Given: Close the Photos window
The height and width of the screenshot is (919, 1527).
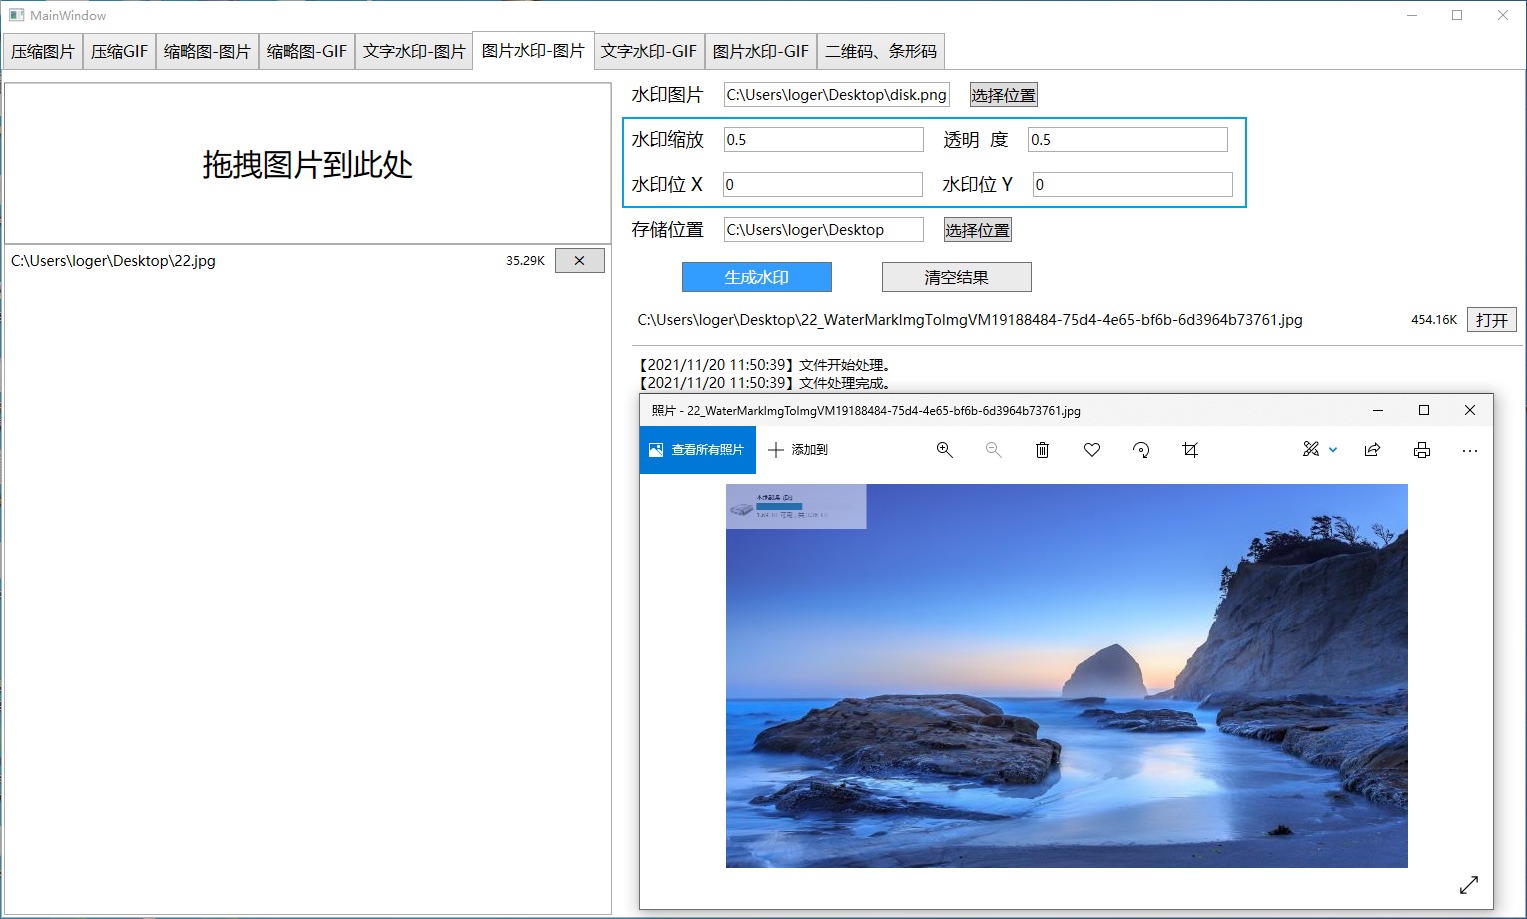Looking at the screenshot, I should tap(1470, 410).
